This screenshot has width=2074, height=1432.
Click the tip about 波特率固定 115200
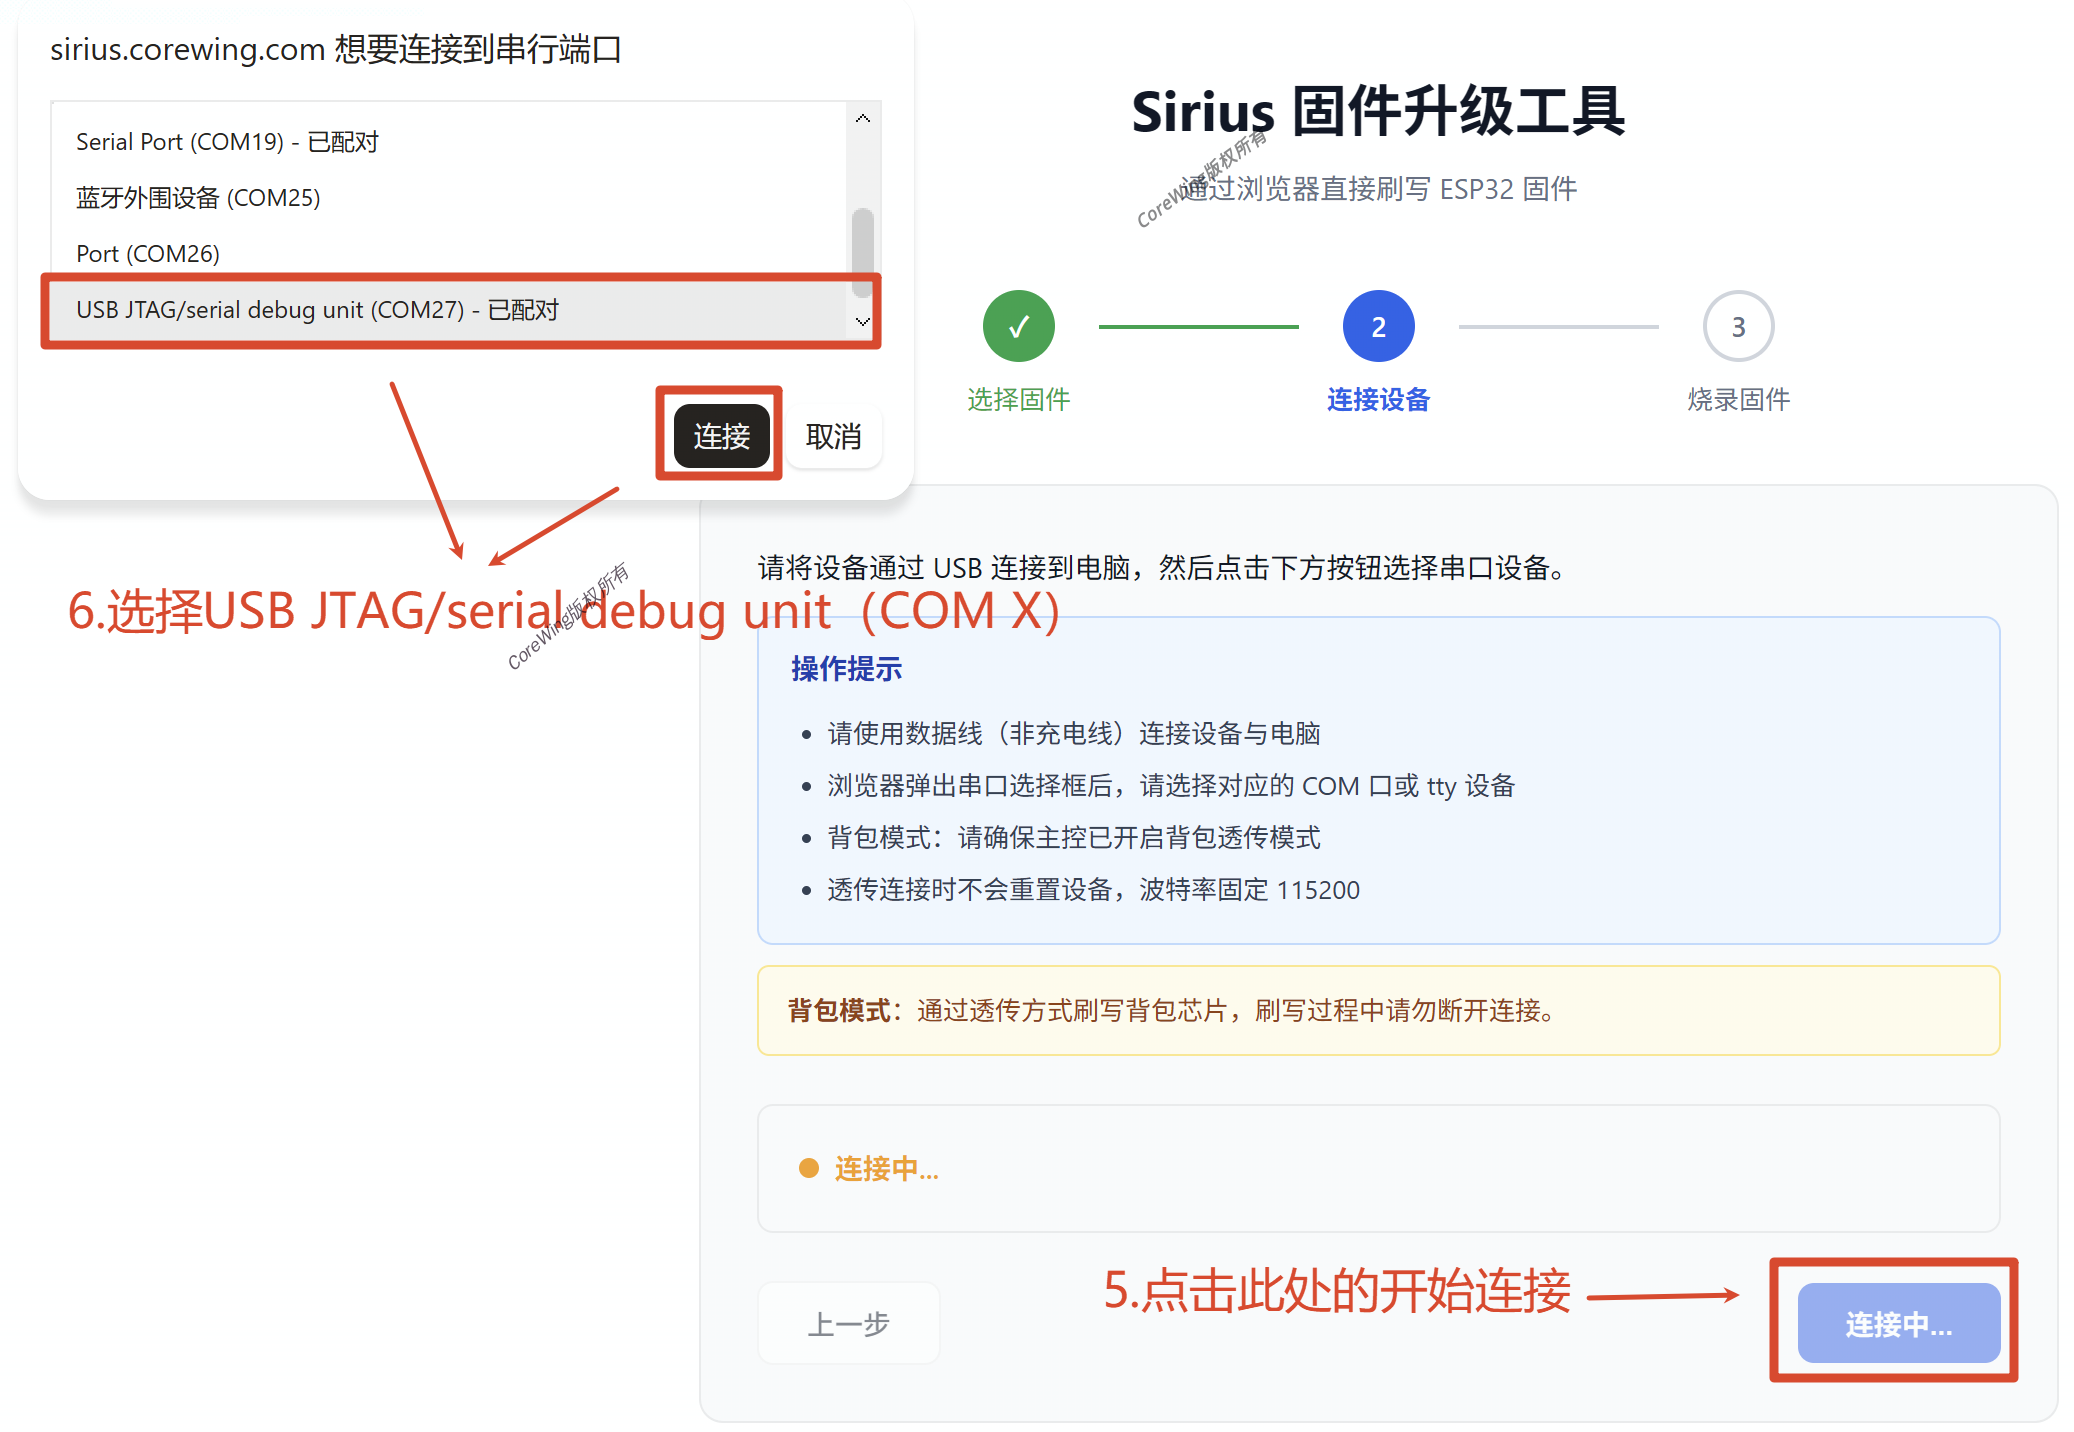pyautogui.click(x=1093, y=889)
